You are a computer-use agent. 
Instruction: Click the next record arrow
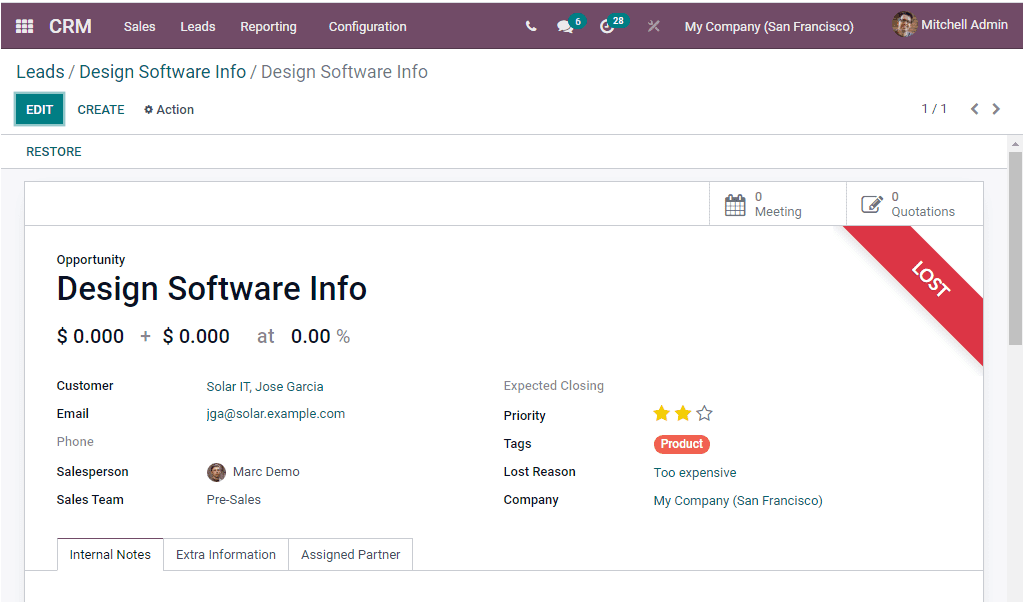tap(996, 108)
